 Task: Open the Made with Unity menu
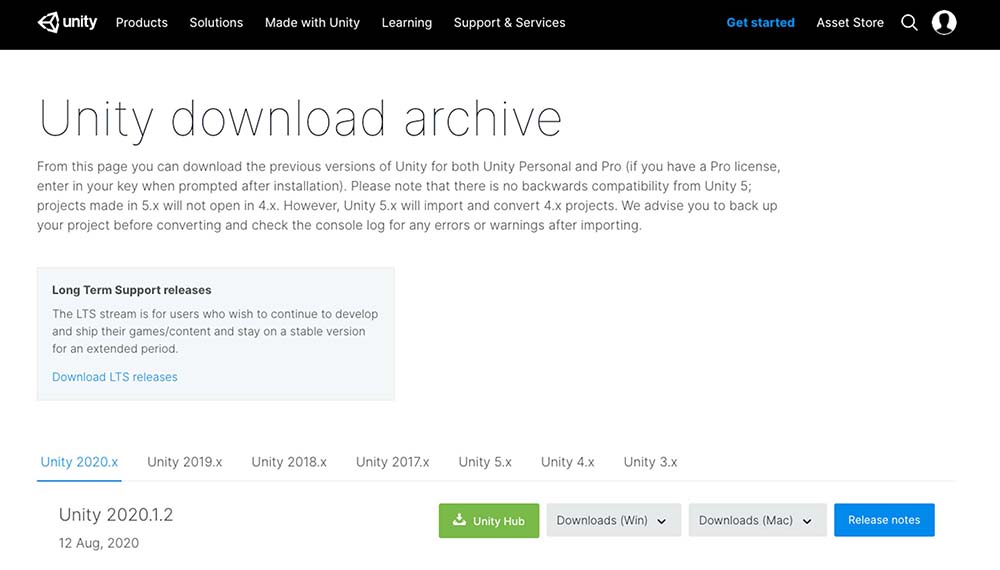[312, 22]
